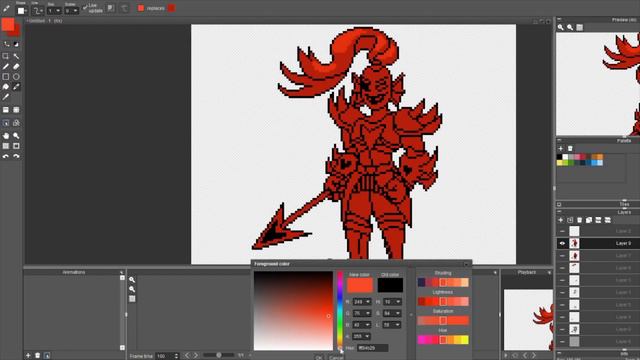Zoom in on the Preview panel
The width and height of the screenshot is (640, 360).
[561, 27]
